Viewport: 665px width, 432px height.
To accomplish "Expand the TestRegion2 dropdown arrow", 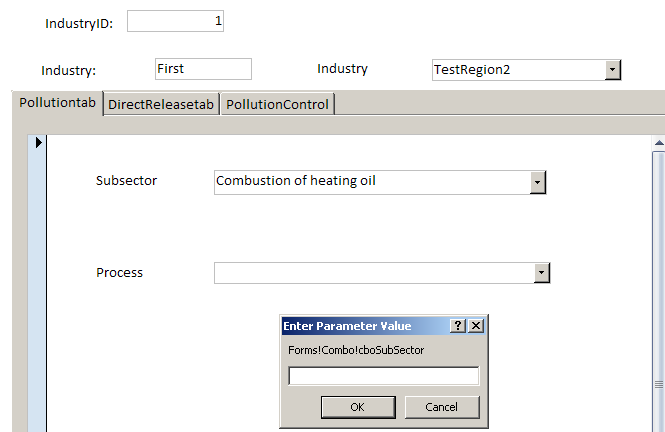I will (613, 70).
